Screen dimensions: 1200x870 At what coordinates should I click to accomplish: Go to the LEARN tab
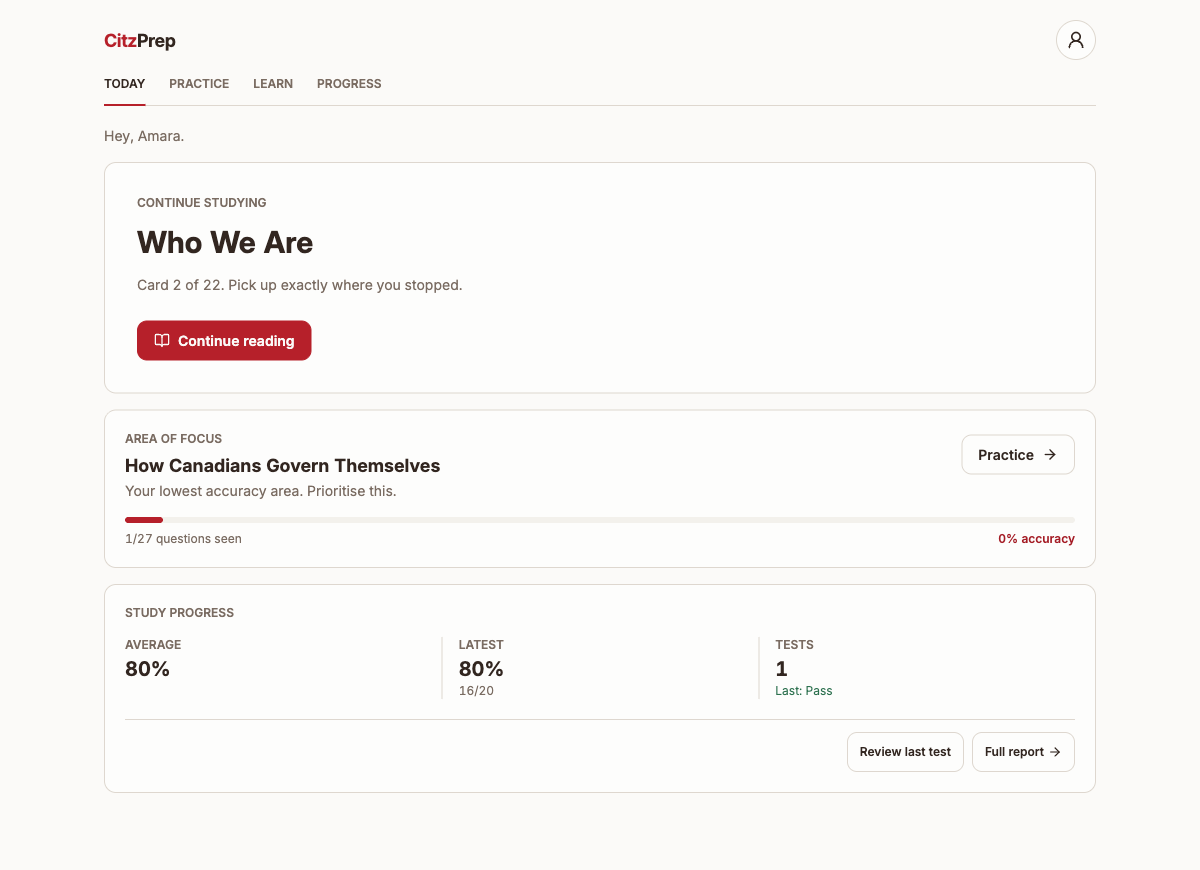pyautogui.click(x=273, y=84)
